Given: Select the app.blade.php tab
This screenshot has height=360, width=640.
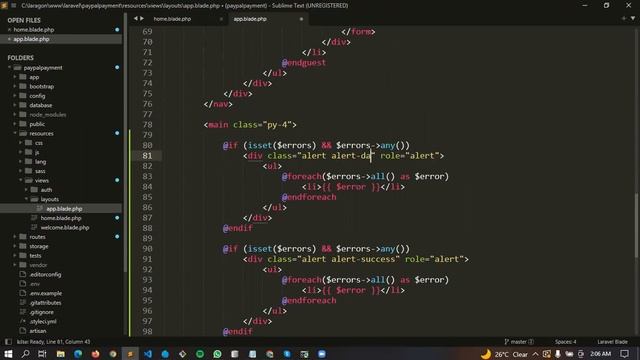Looking at the screenshot, I should click(250, 19).
